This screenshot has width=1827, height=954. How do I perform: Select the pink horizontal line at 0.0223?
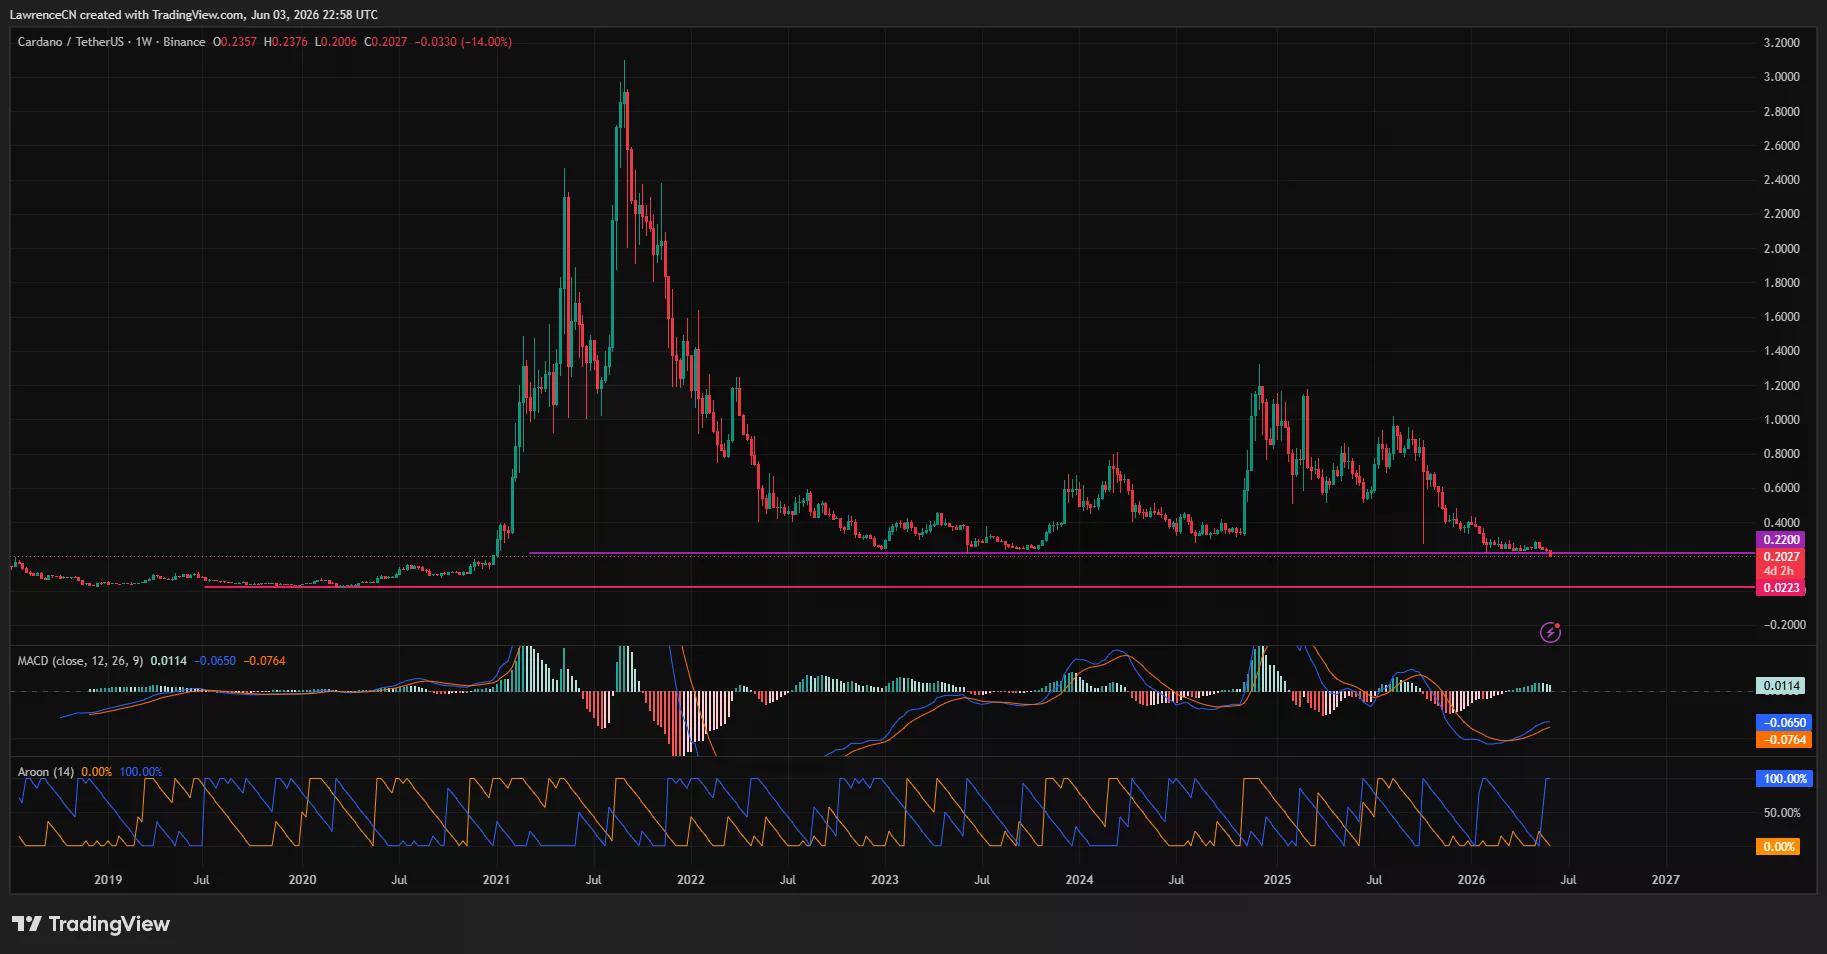coord(979,587)
